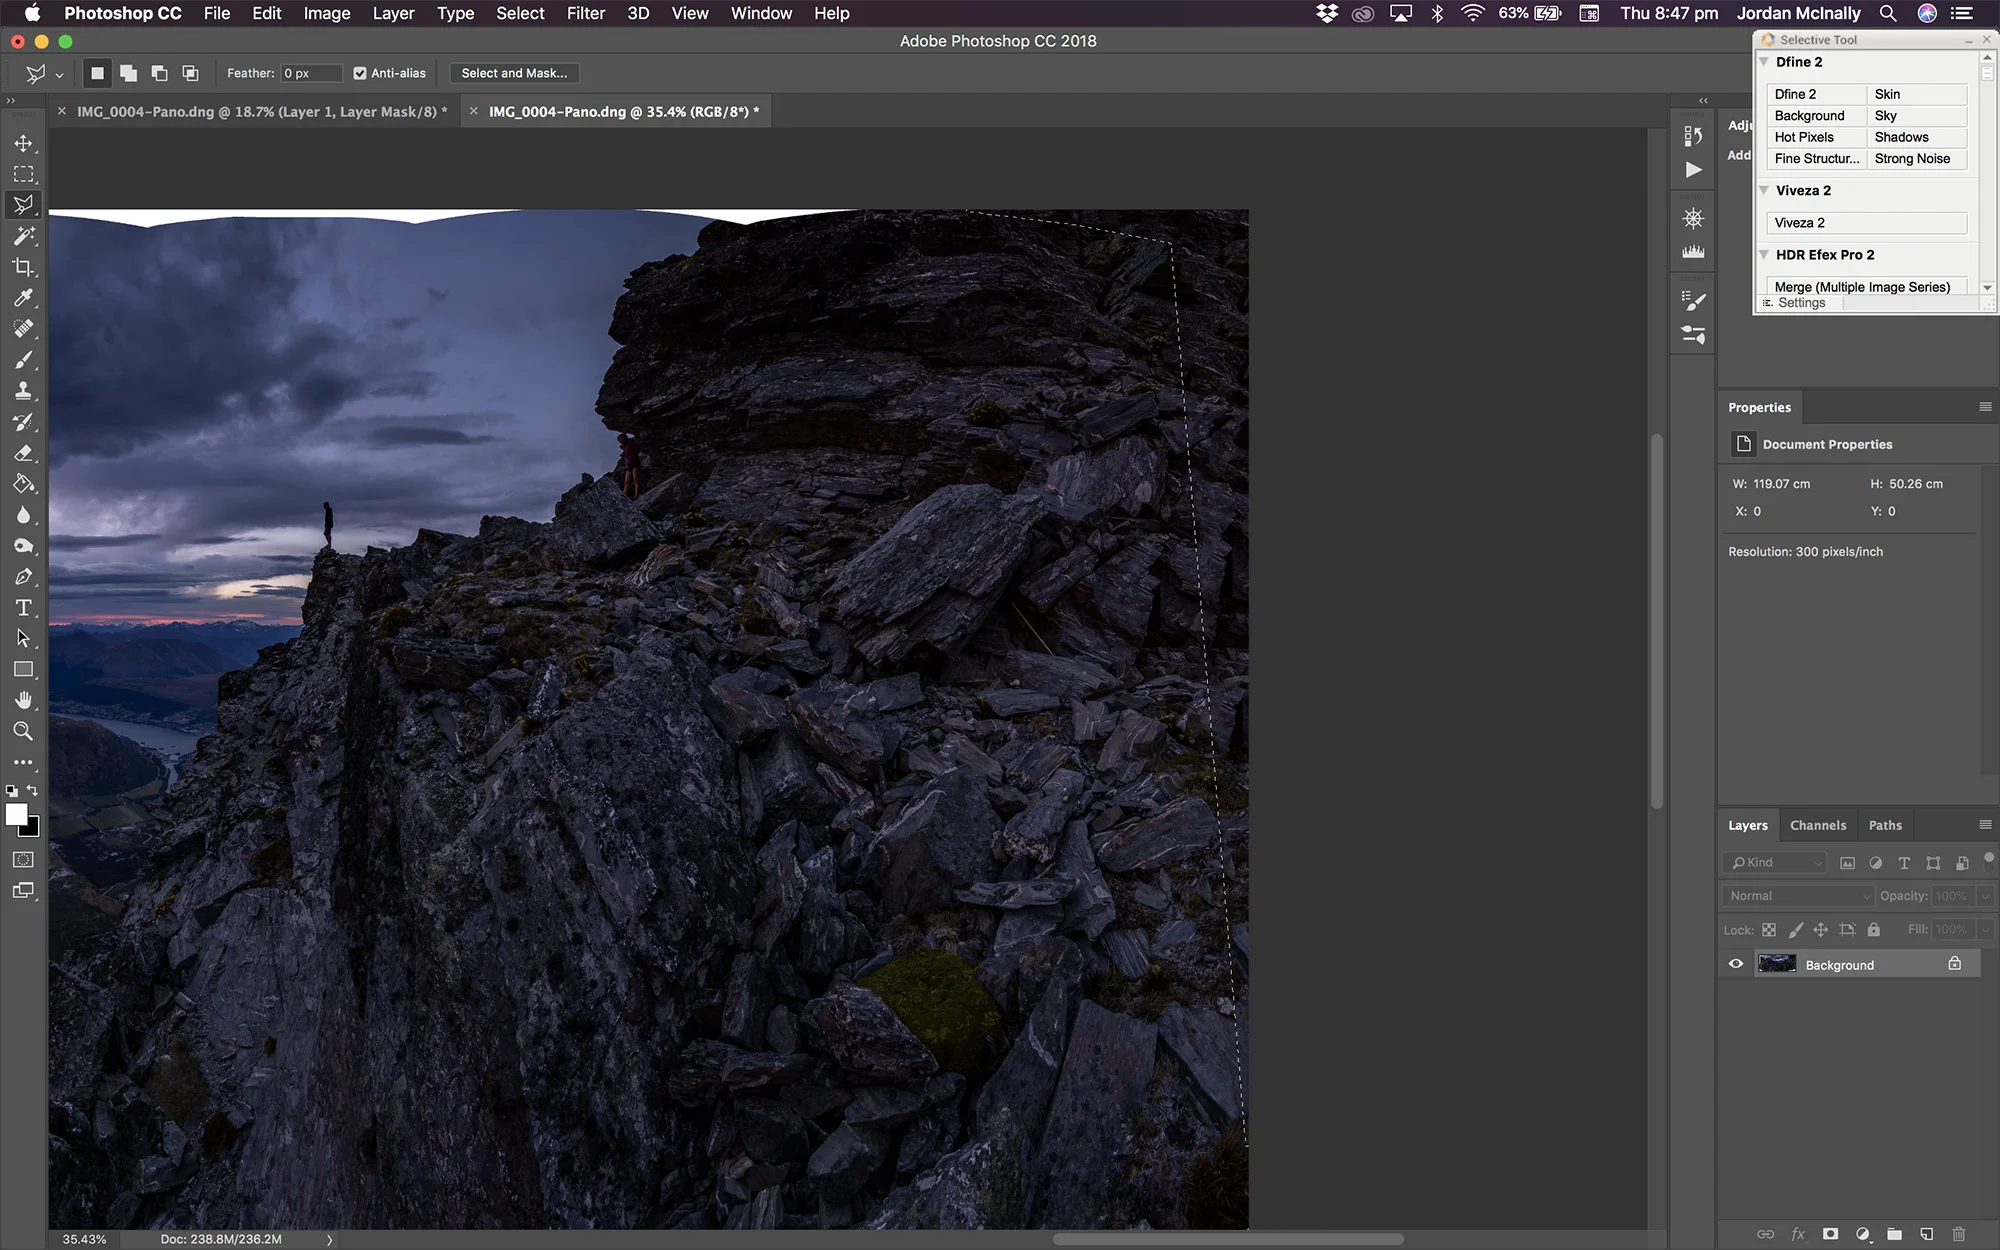Select the Clone Stamp tool
The width and height of the screenshot is (2000, 1250).
(x=24, y=391)
